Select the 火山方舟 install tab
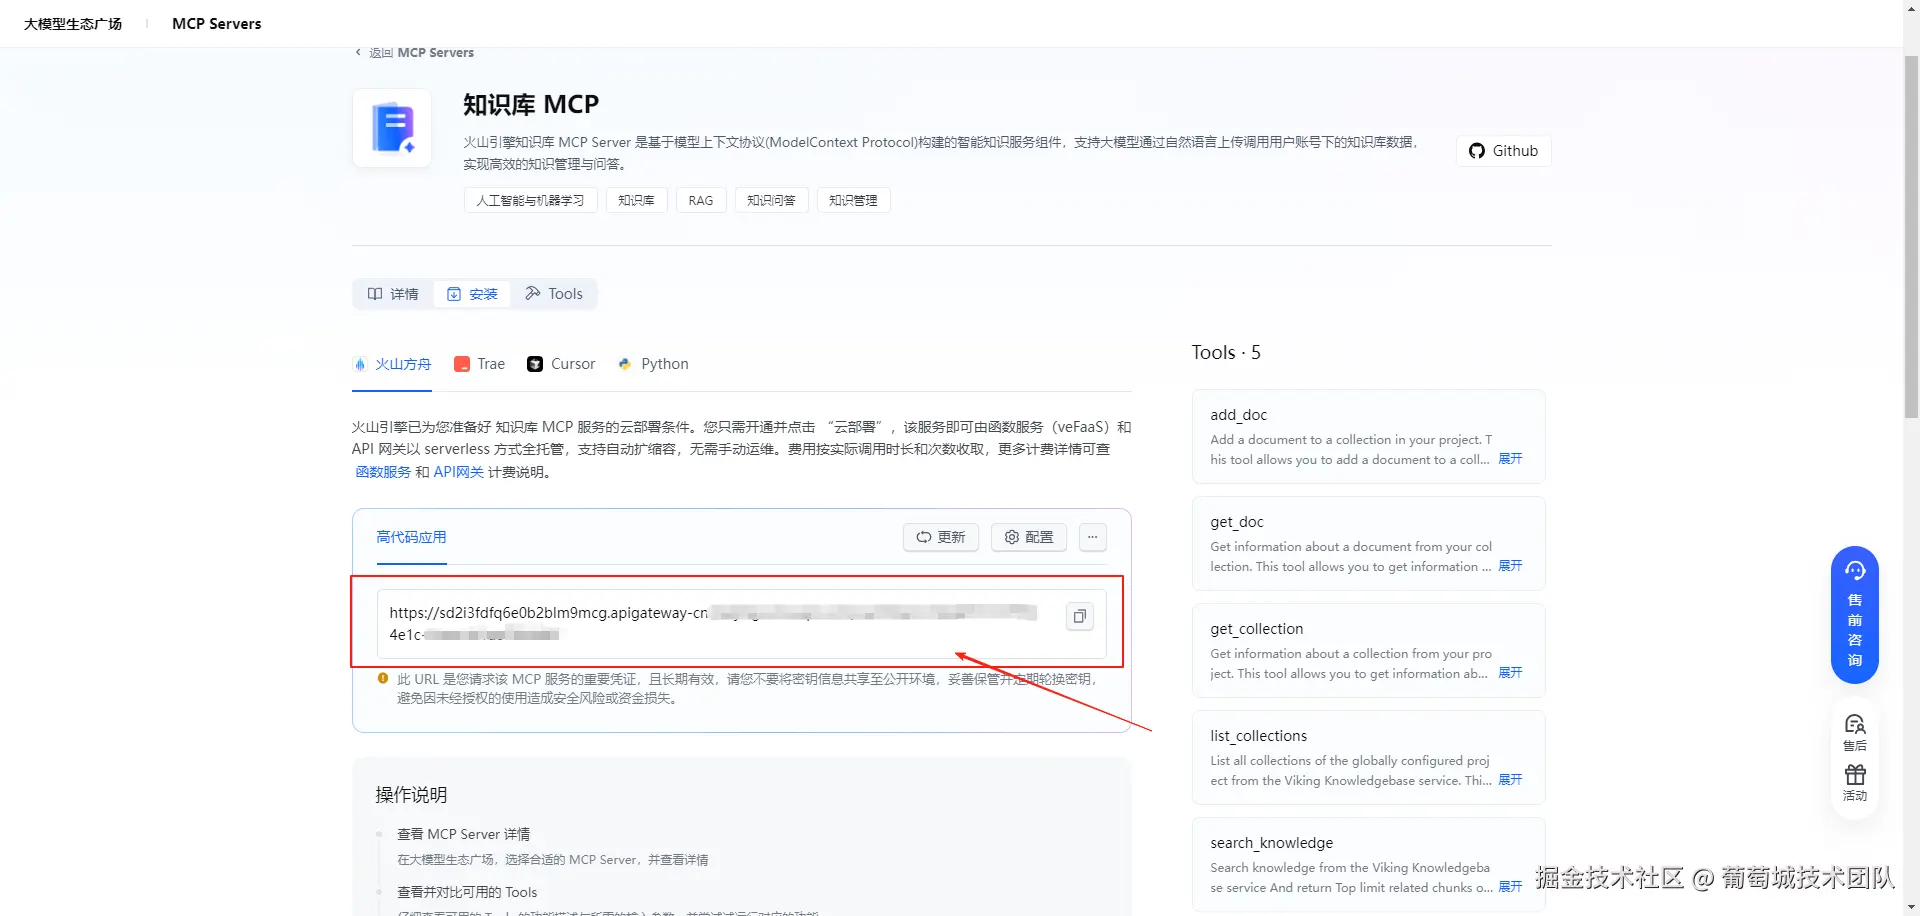The image size is (1920, 916). 392,364
